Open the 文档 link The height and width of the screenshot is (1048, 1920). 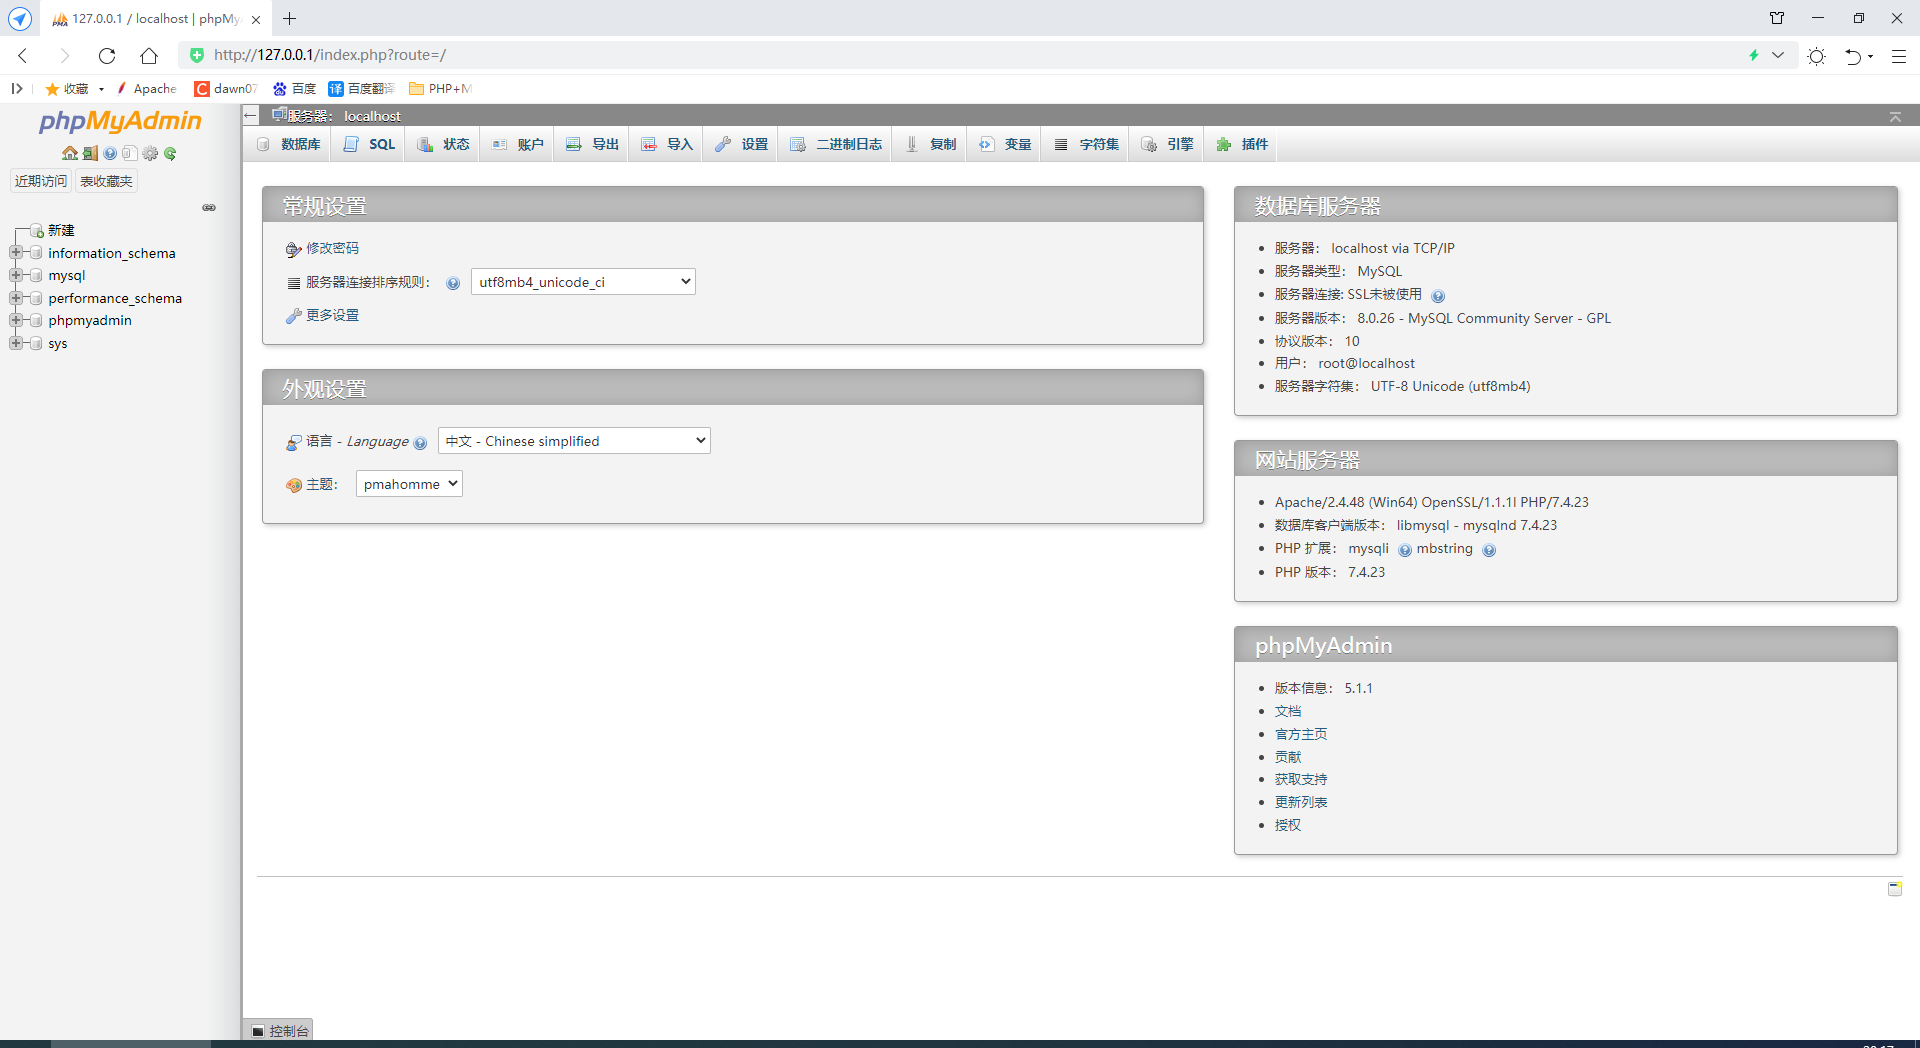(x=1288, y=711)
